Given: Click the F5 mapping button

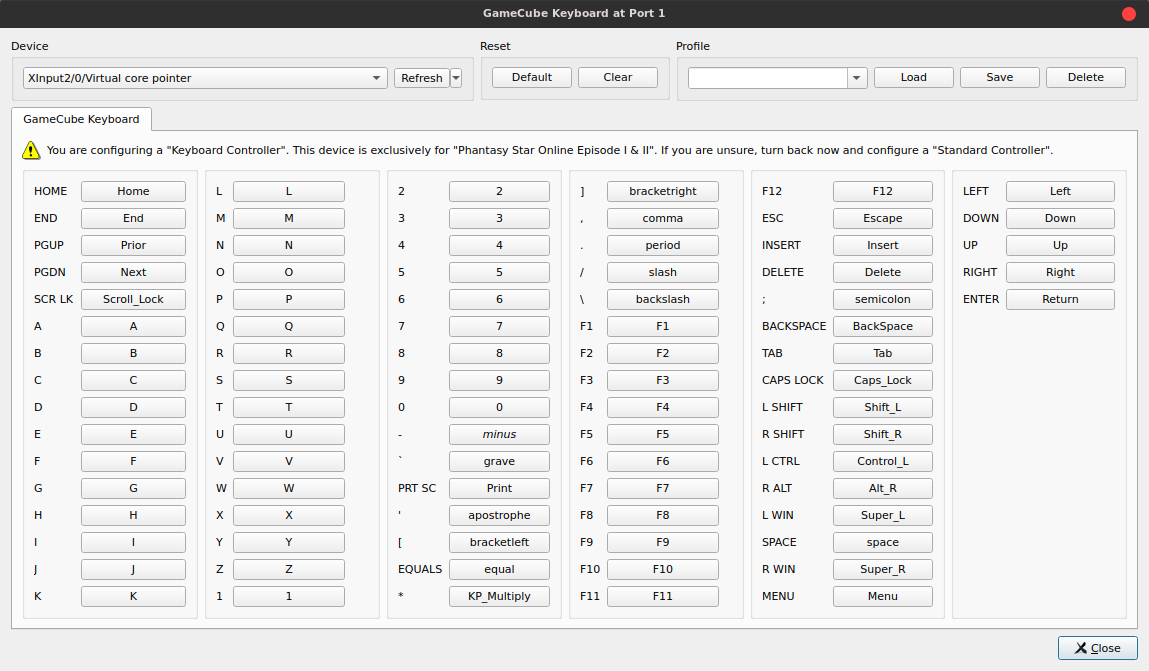Looking at the screenshot, I should click(x=662, y=434).
